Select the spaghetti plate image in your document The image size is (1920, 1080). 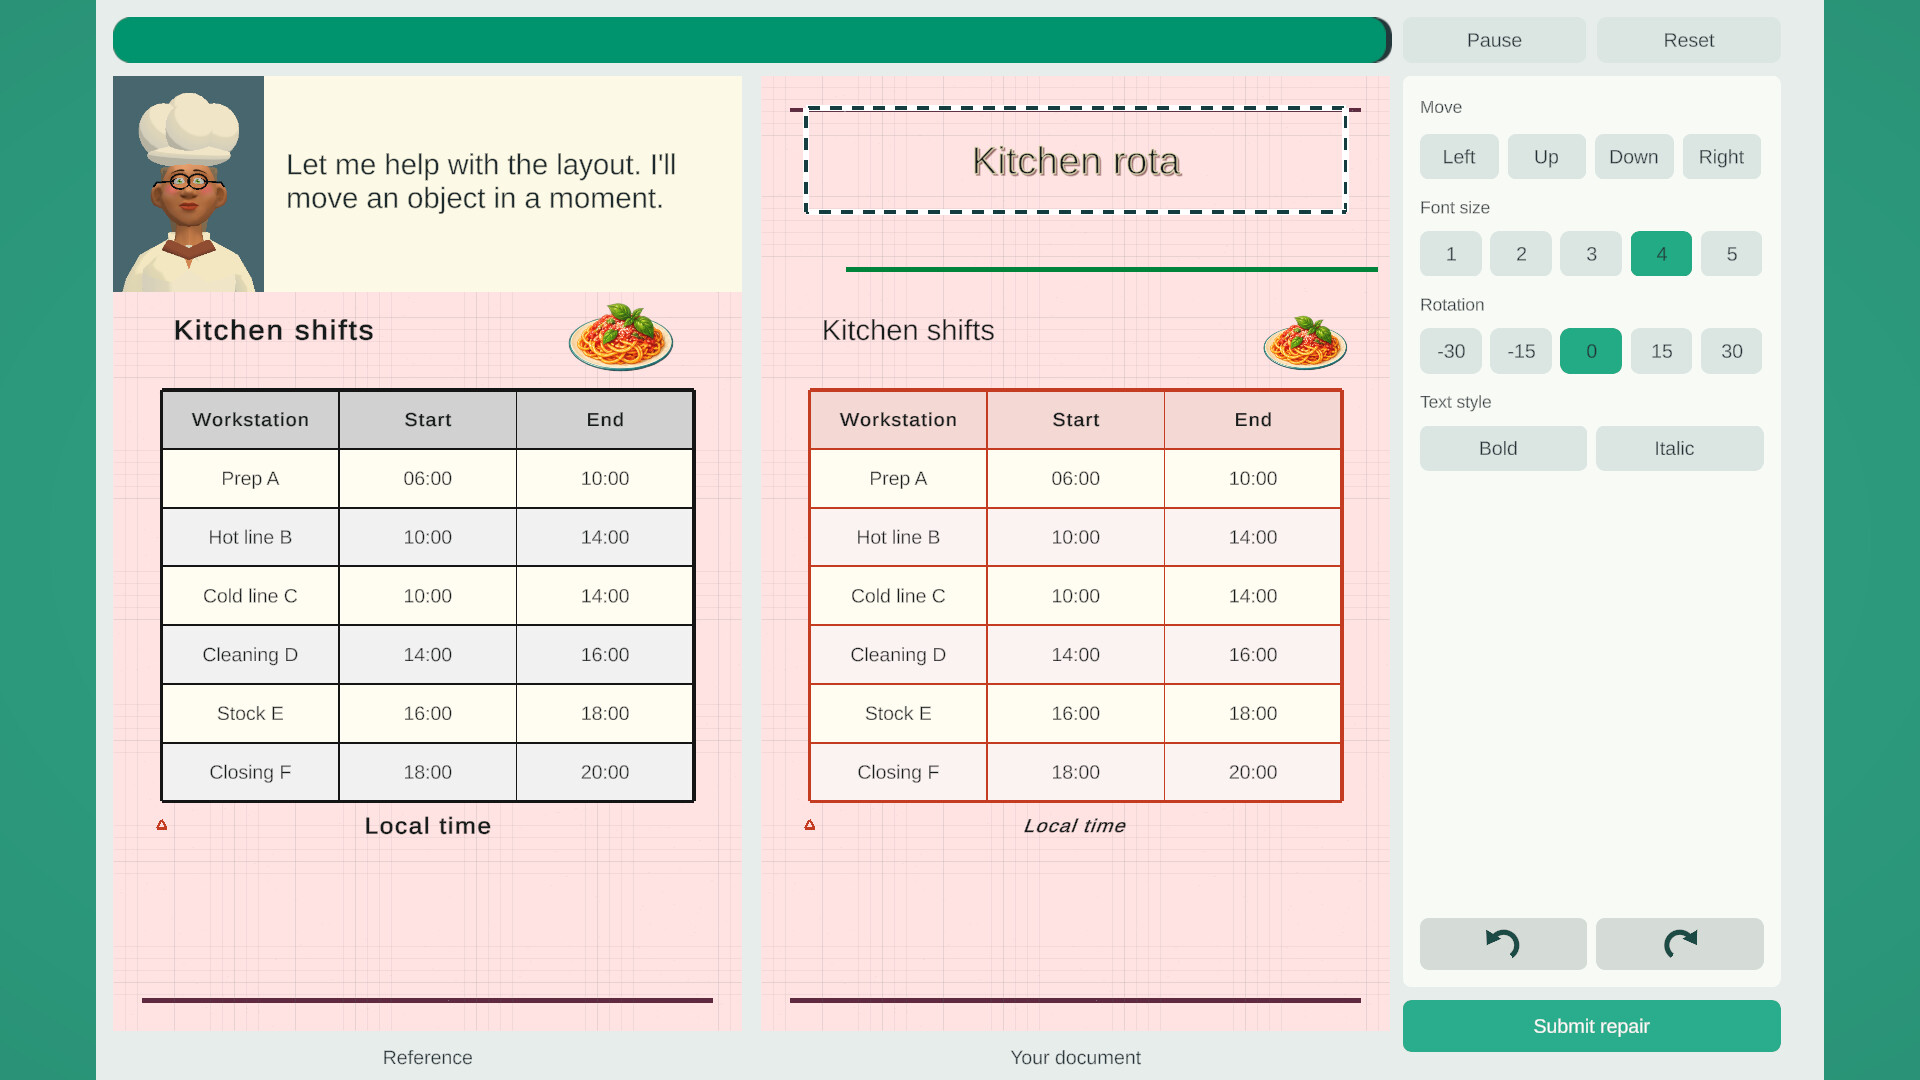click(x=1305, y=342)
